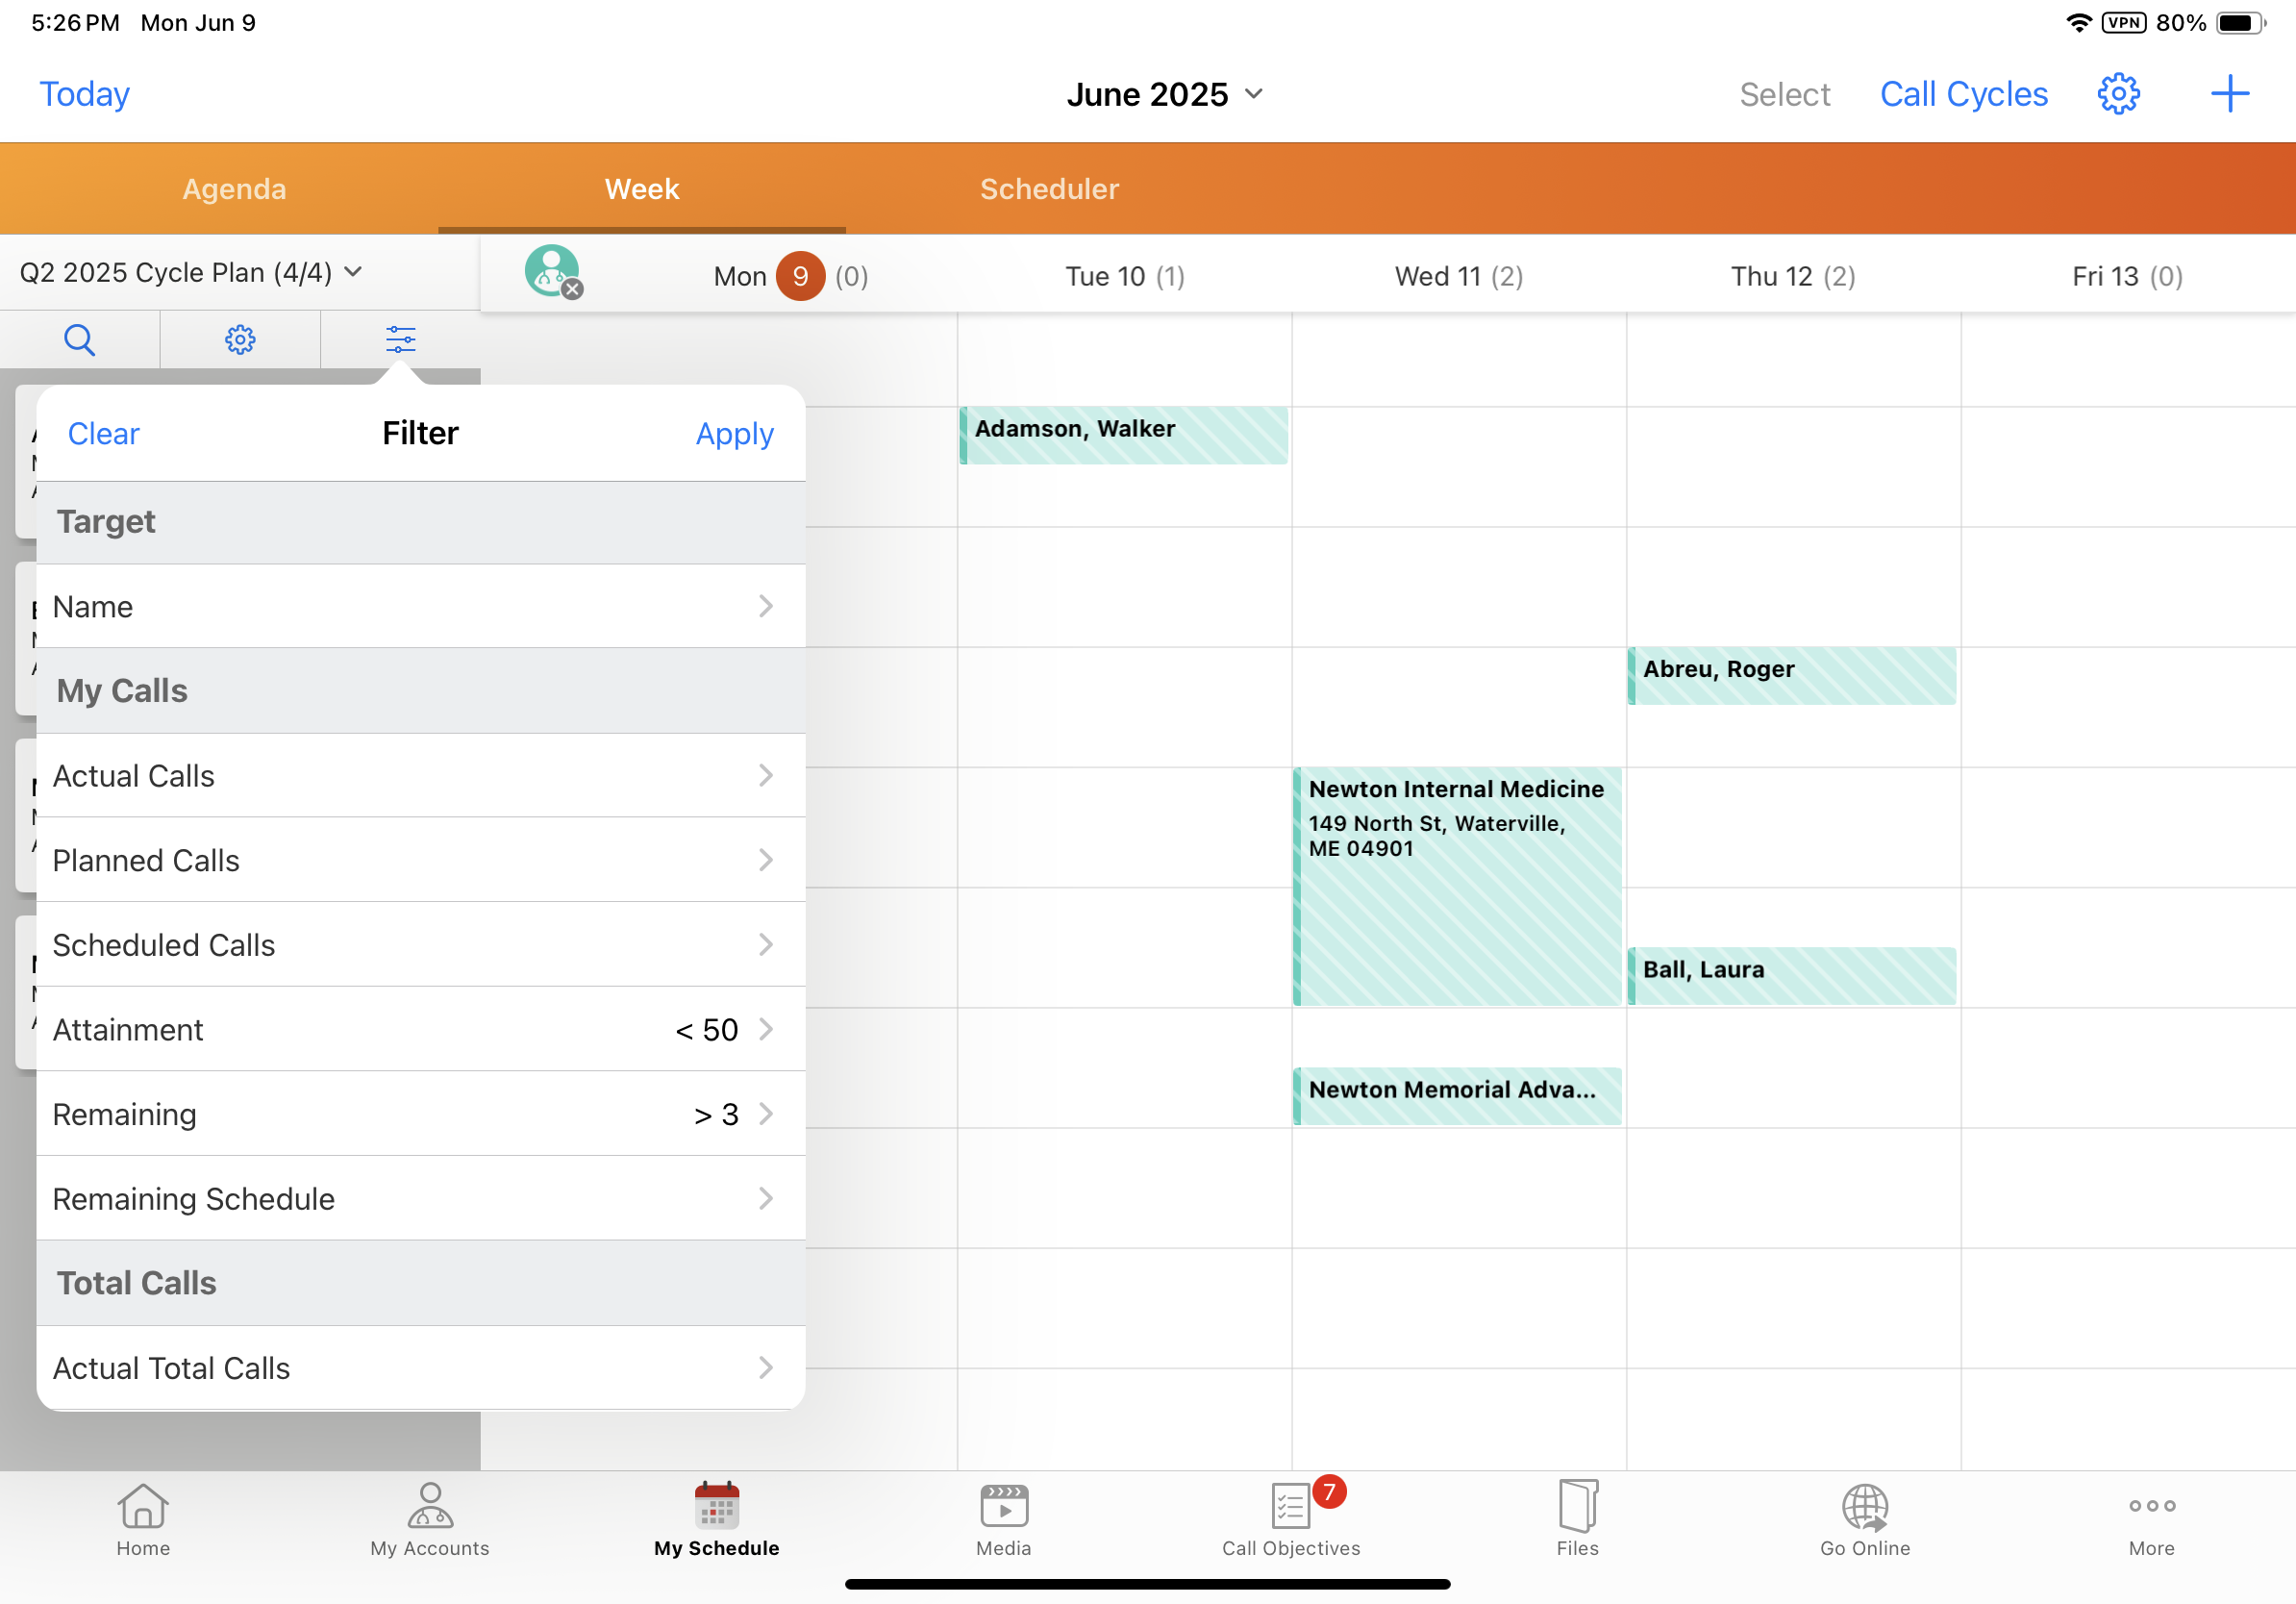Open Q2 2025 Cycle Plan dropdown
This screenshot has width=2296, height=1604.
coord(190,272)
